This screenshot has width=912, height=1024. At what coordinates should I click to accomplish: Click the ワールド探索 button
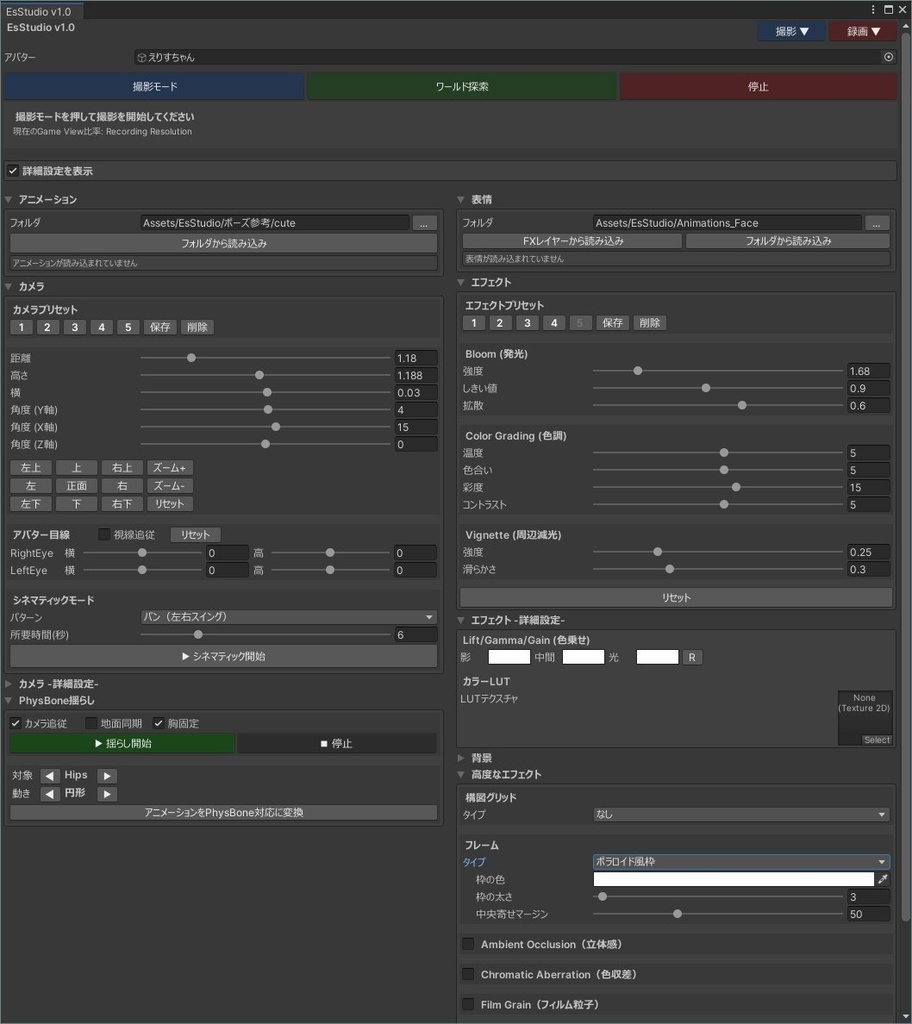point(461,86)
